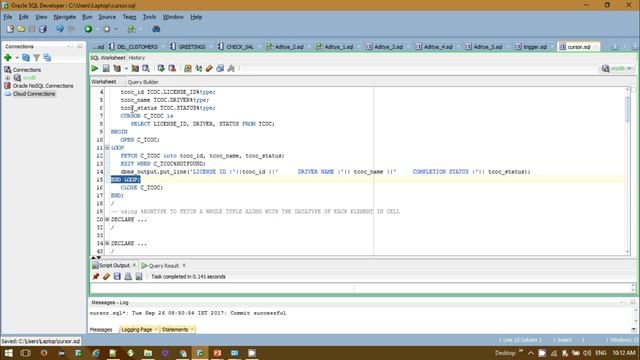Open the History tab next to SQL Worksheet

point(137,58)
